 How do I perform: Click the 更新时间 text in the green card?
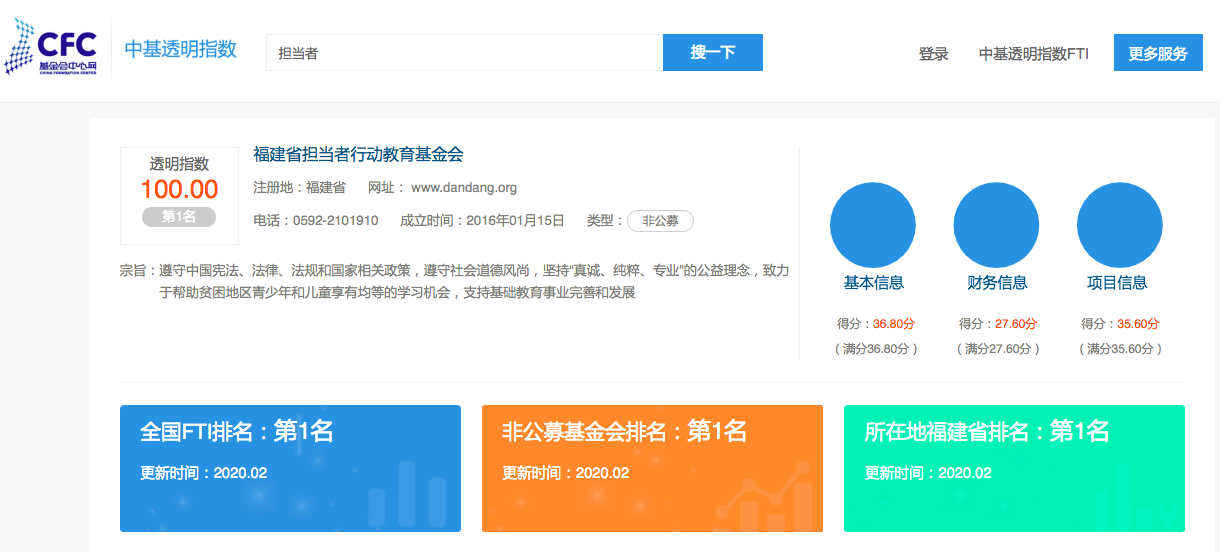[928, 473]
